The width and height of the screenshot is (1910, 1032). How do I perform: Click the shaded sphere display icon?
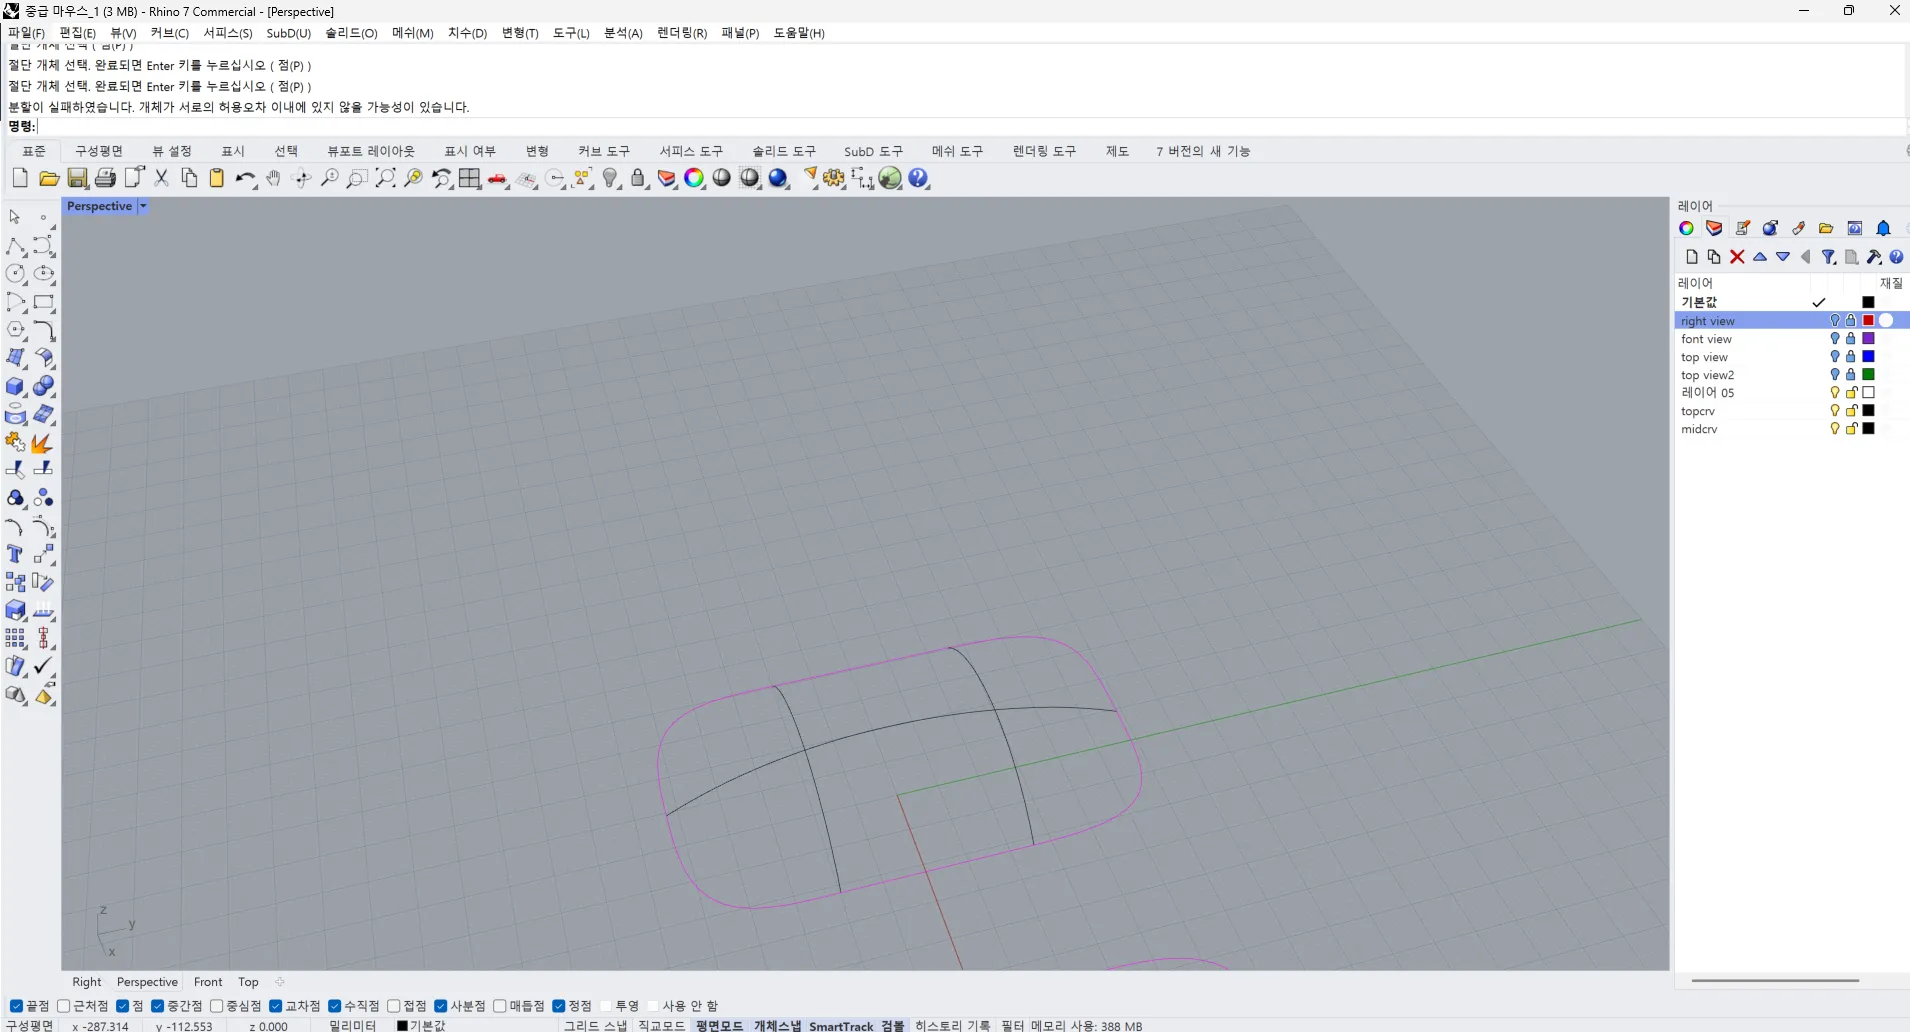click(x=721, y=178)
